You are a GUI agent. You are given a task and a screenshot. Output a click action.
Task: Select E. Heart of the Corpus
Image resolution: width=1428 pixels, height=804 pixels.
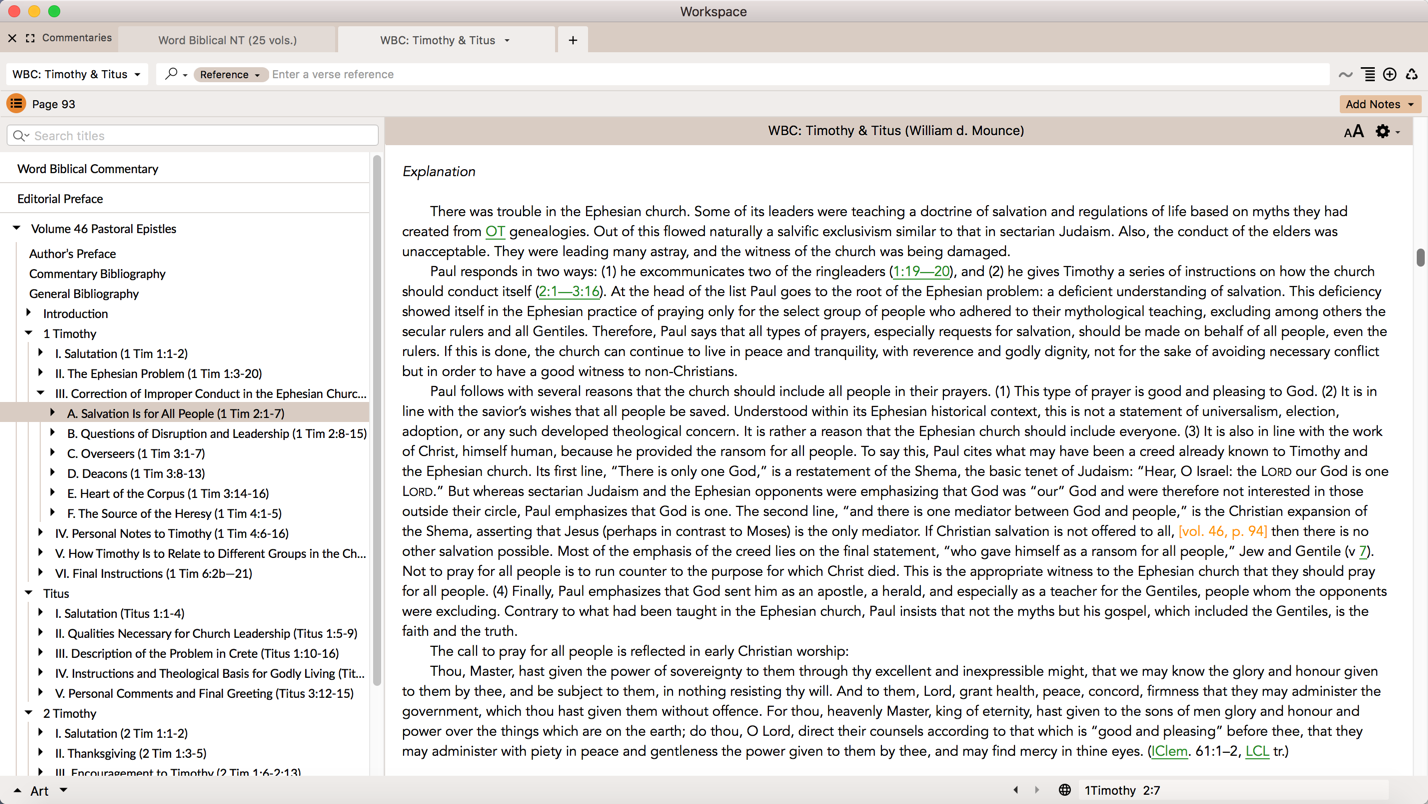[x=168, y=494]
